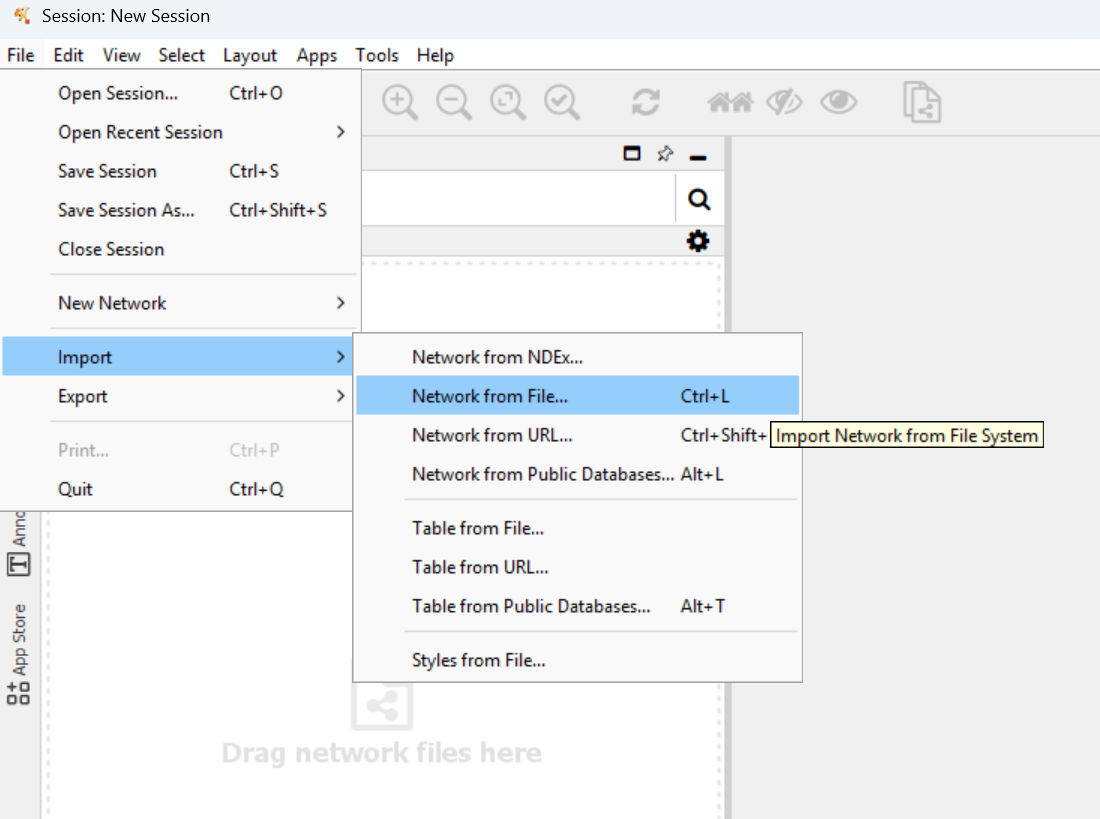Select Network from File...
This screenshot has width=1100, height=819.
pyautogui.click(x=577, y=396)
